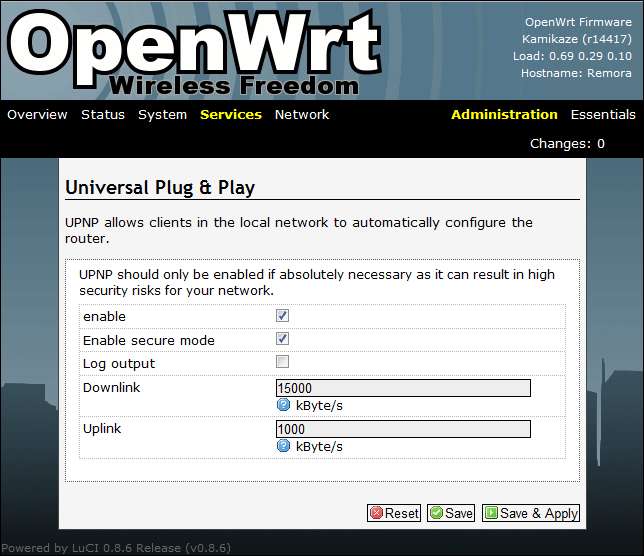This screenshot has width=644, height=556.
Task: Open the System menu
Action: coord(163,115)
